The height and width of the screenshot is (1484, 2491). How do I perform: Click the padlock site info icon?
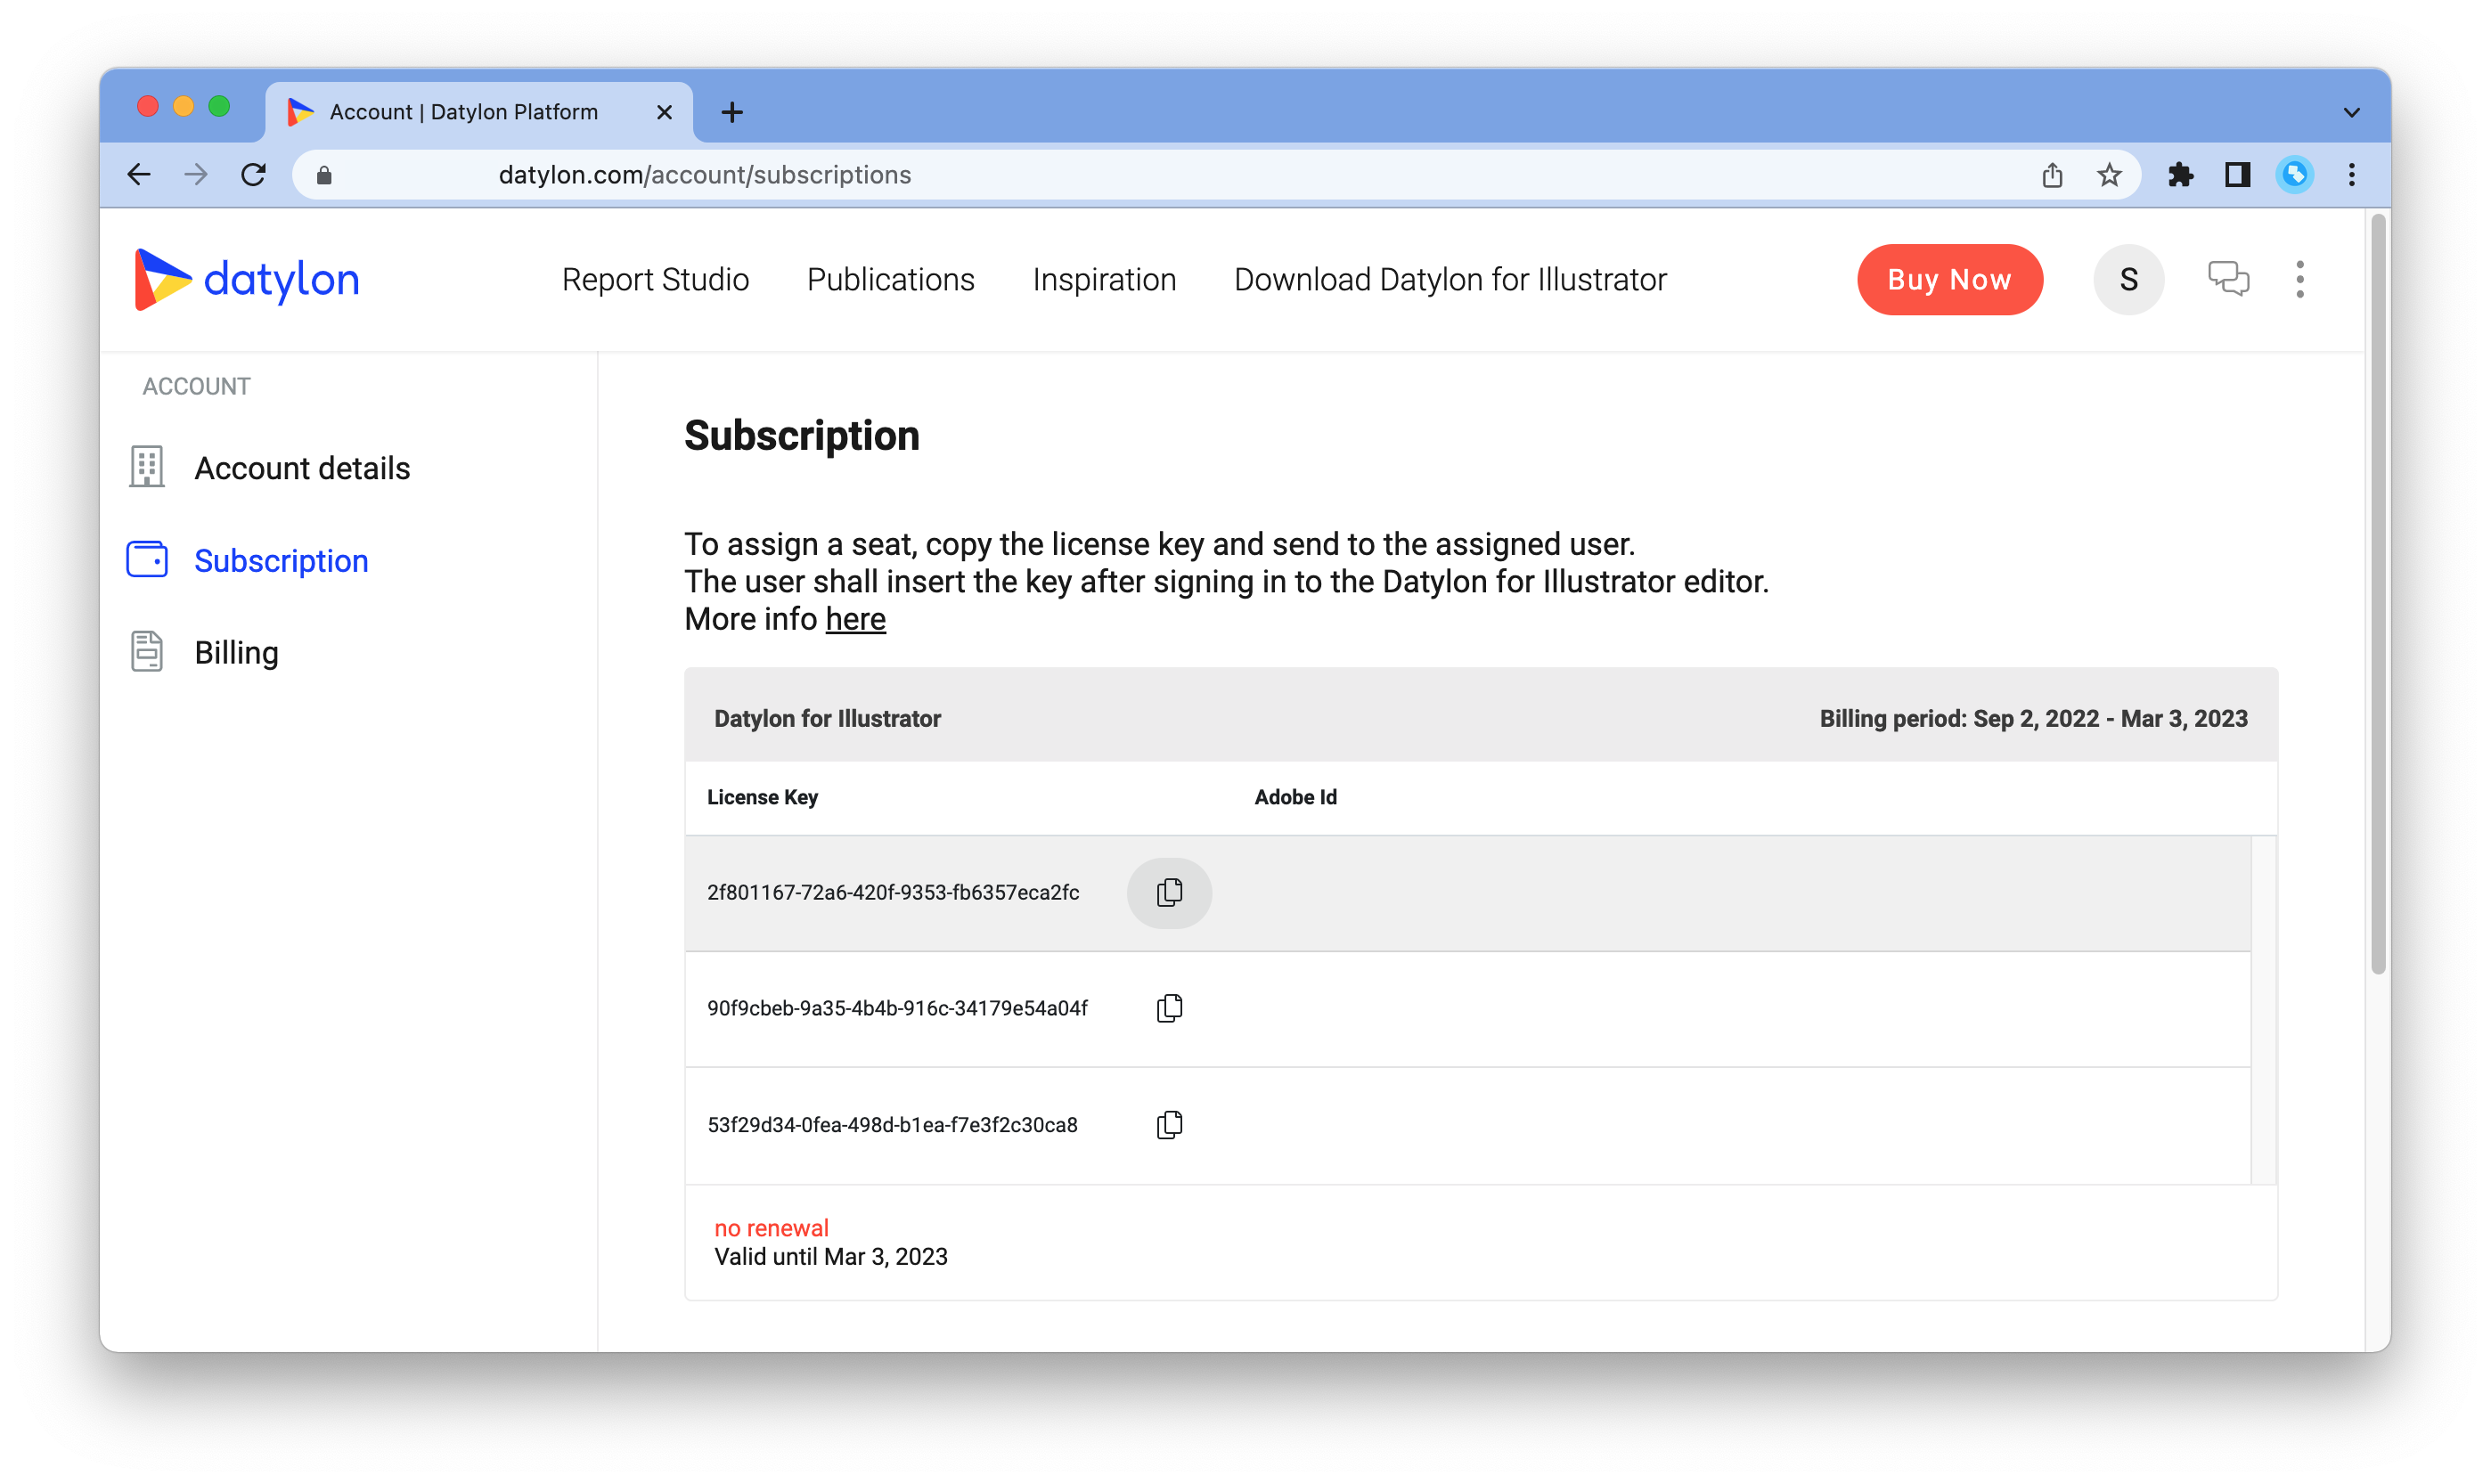tap(323, 176)
